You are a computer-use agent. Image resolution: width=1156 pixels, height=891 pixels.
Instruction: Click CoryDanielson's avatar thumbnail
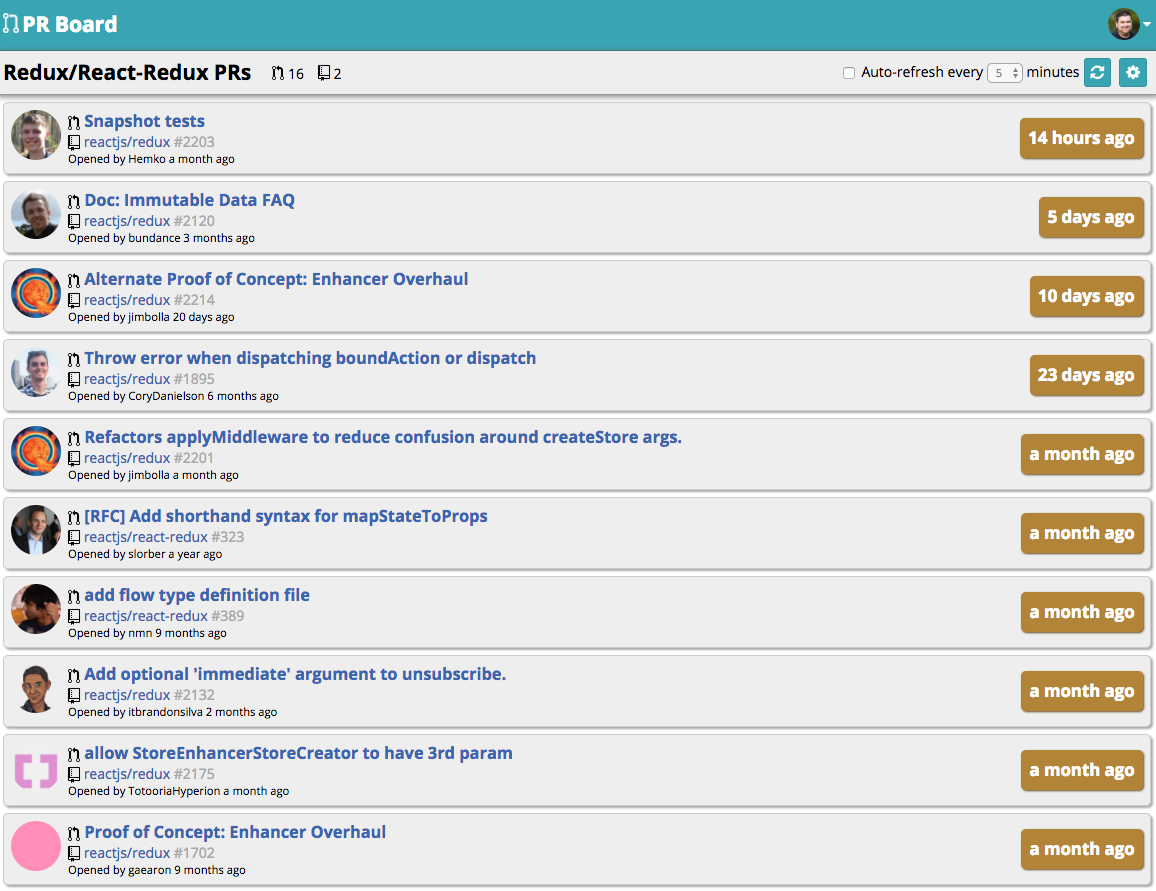coord(35,371)
